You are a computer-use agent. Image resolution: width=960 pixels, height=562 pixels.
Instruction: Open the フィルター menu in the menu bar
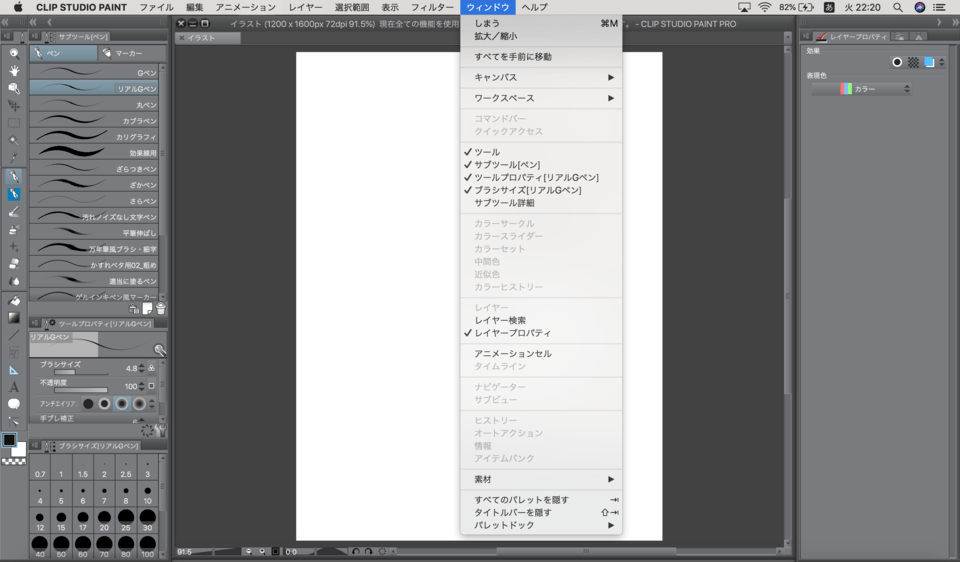click(432, 7)
